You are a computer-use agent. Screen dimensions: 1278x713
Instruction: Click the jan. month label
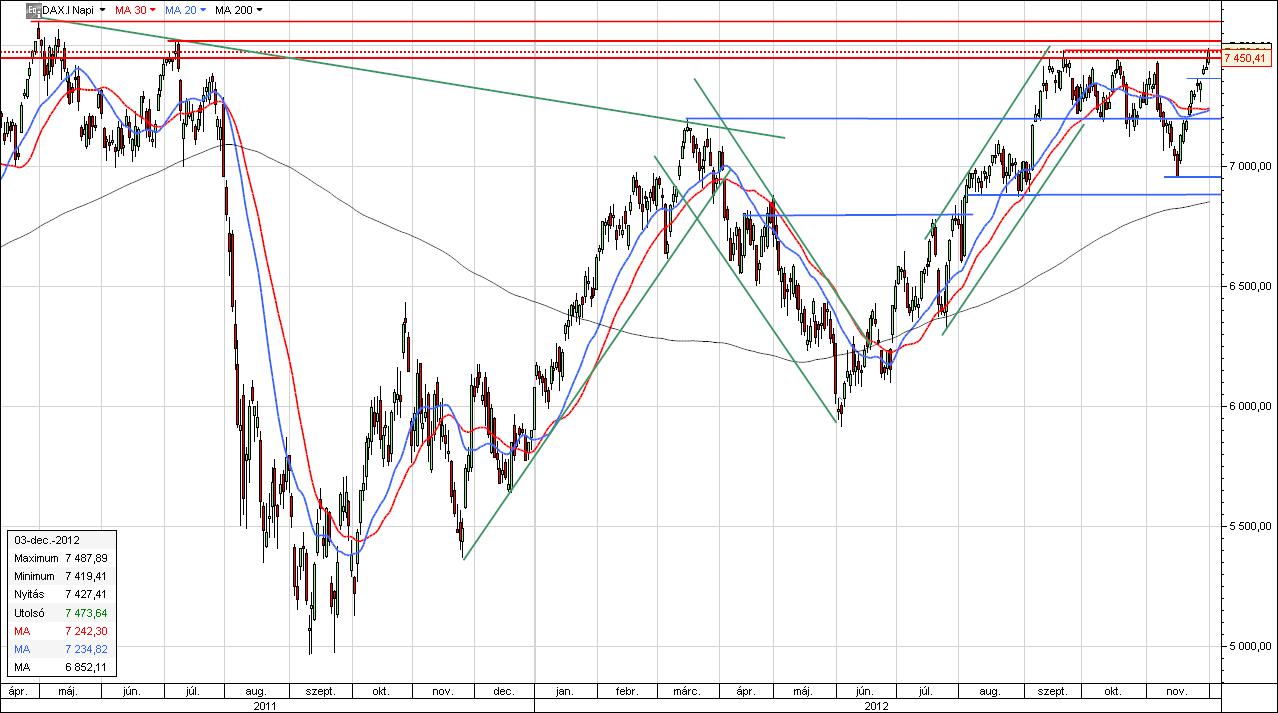pos(565,691)
